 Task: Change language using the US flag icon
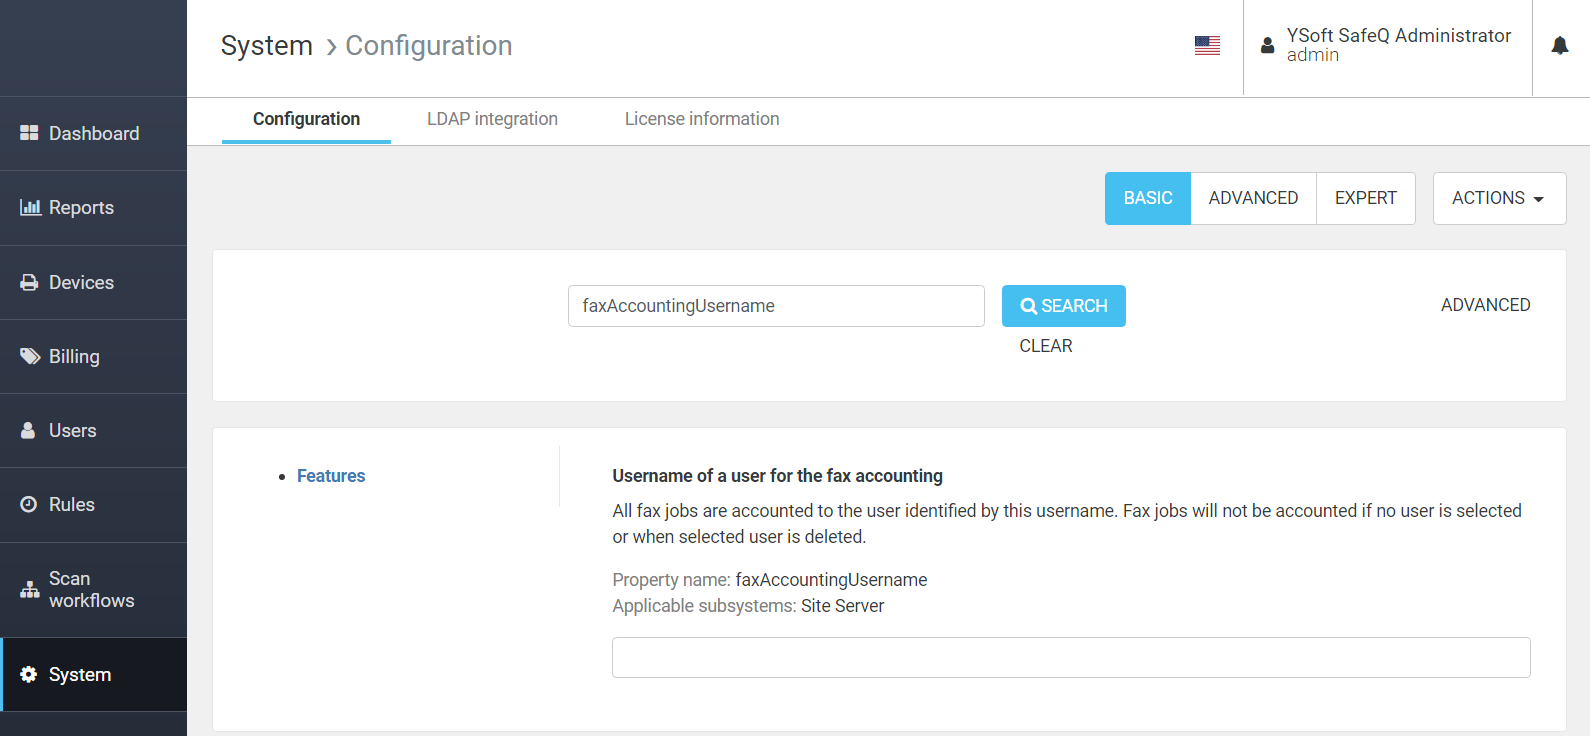tap(1207, 46)
